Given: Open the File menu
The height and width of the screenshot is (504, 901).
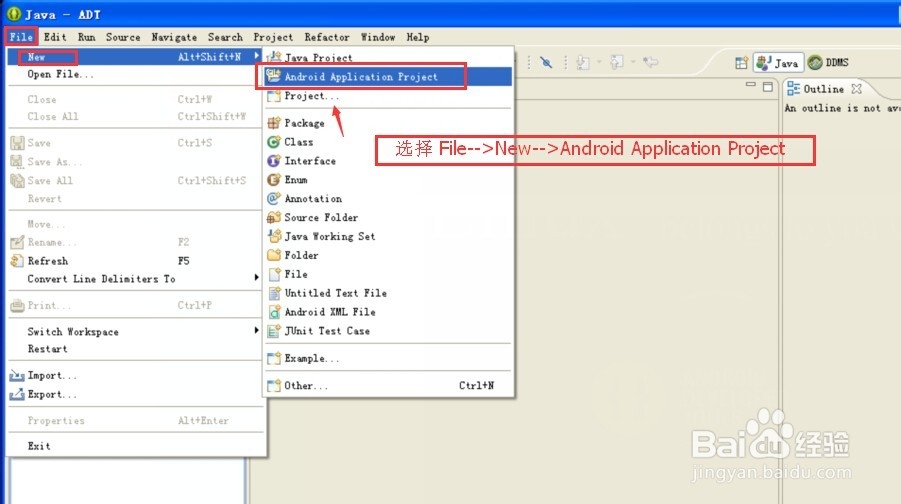Looking at the screenshot, I should (21, 37).
